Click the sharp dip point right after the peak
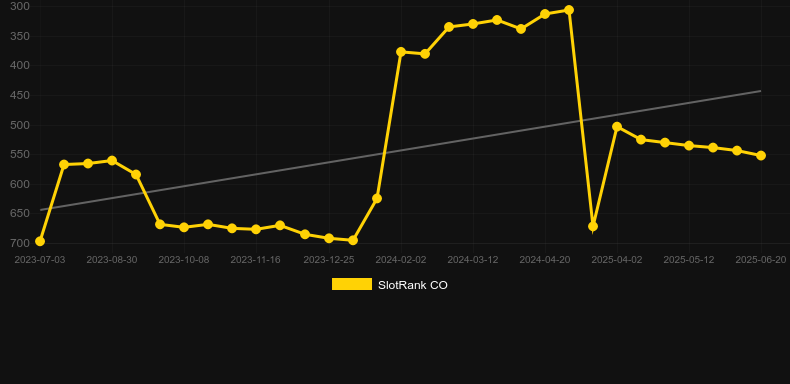Image resolution: width=790 pixels, height=384 pixels. (593, 226)
